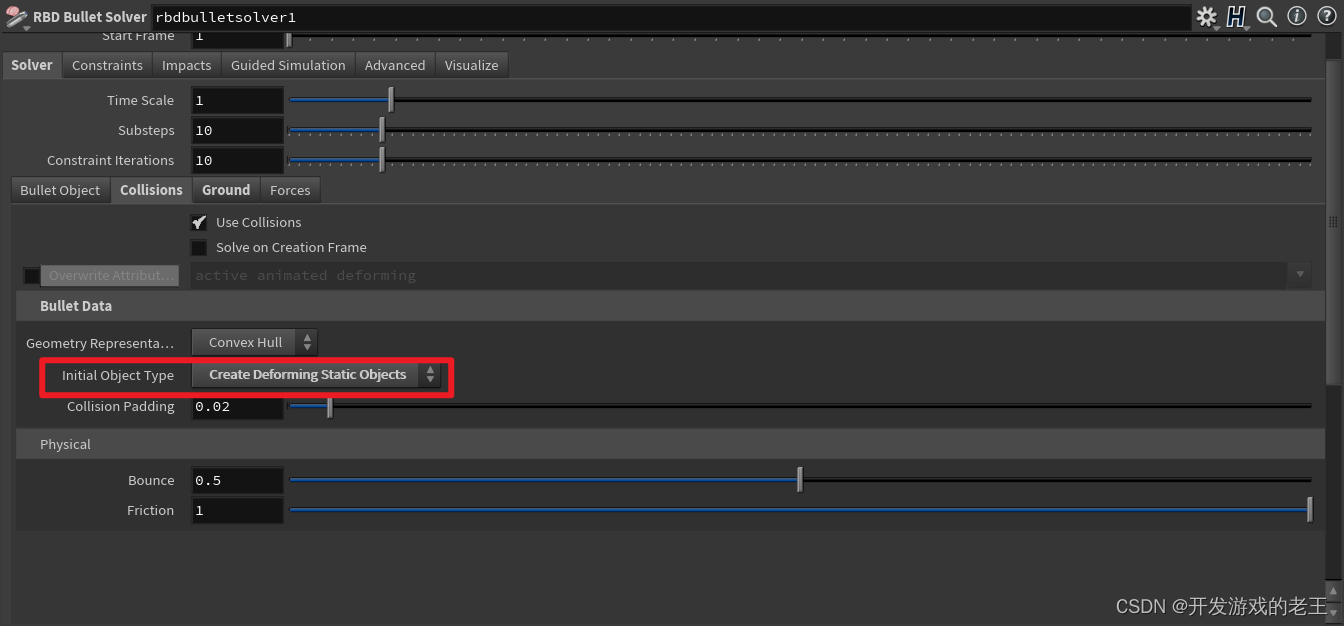Enable the Overwrite Attributes checkbox

point(31,275)
